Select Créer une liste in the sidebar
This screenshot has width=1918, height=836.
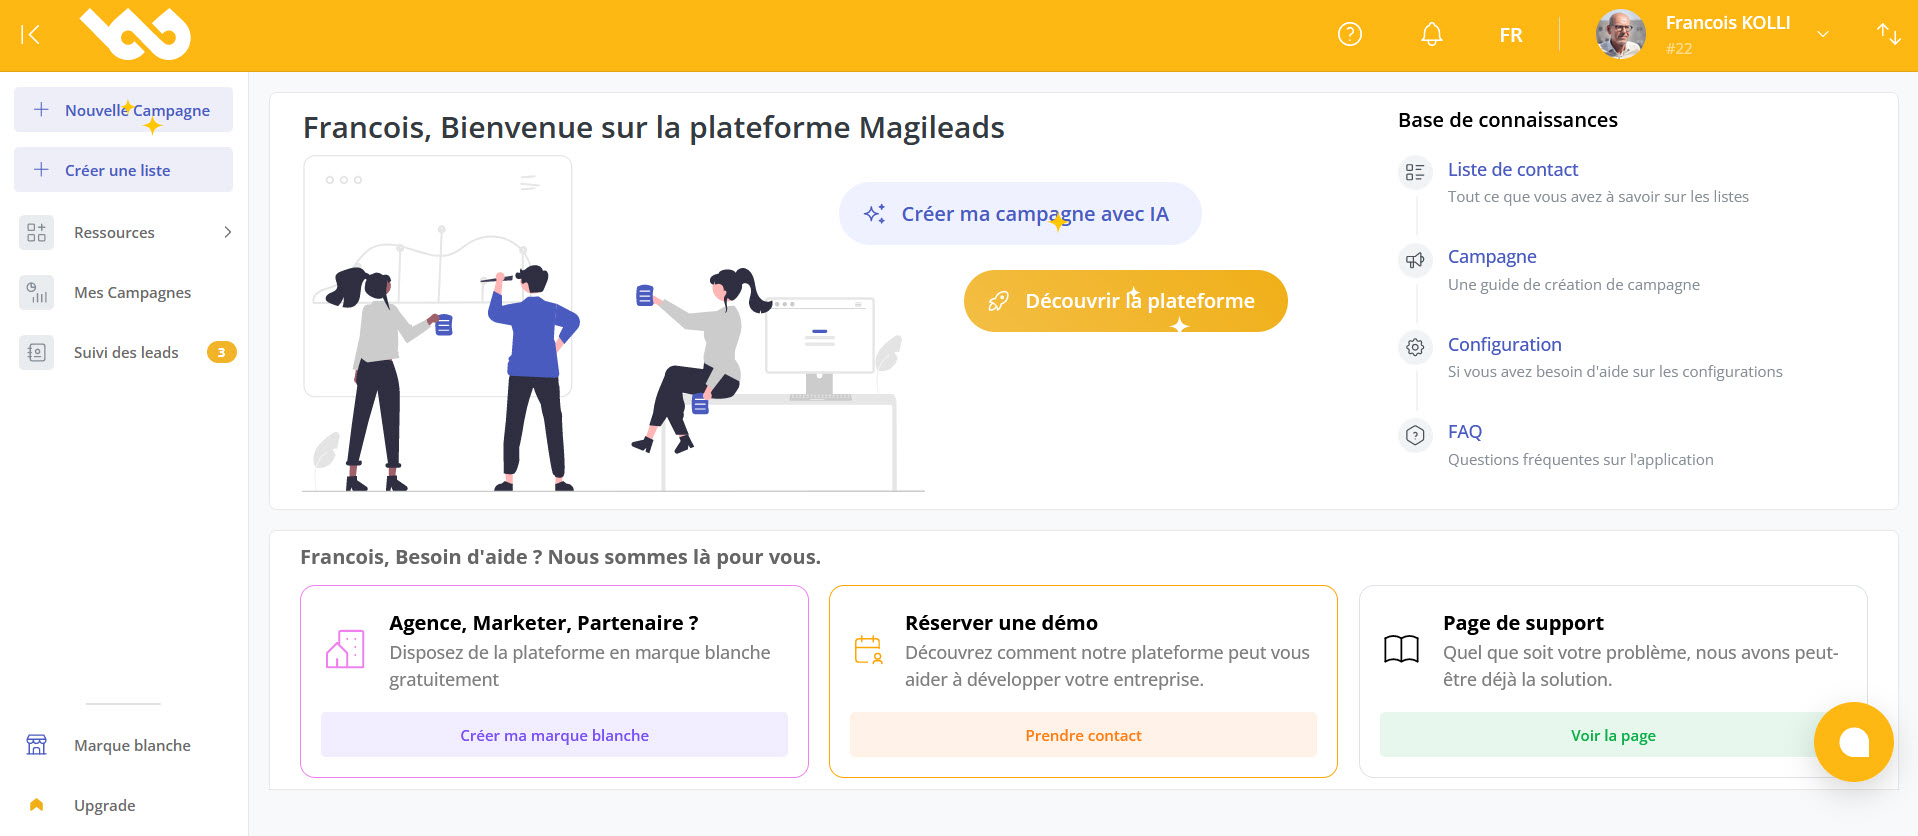click(x=122, y=169)
